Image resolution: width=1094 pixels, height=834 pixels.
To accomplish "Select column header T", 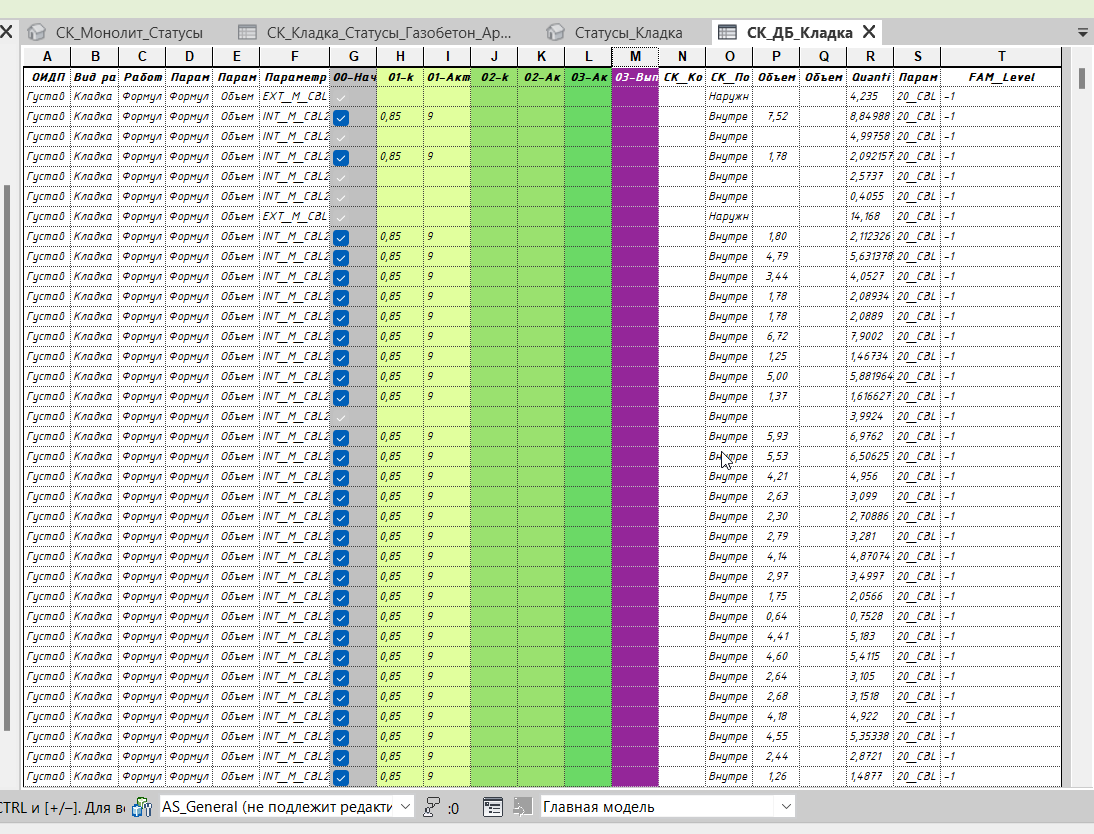I will pos(1001,57).
